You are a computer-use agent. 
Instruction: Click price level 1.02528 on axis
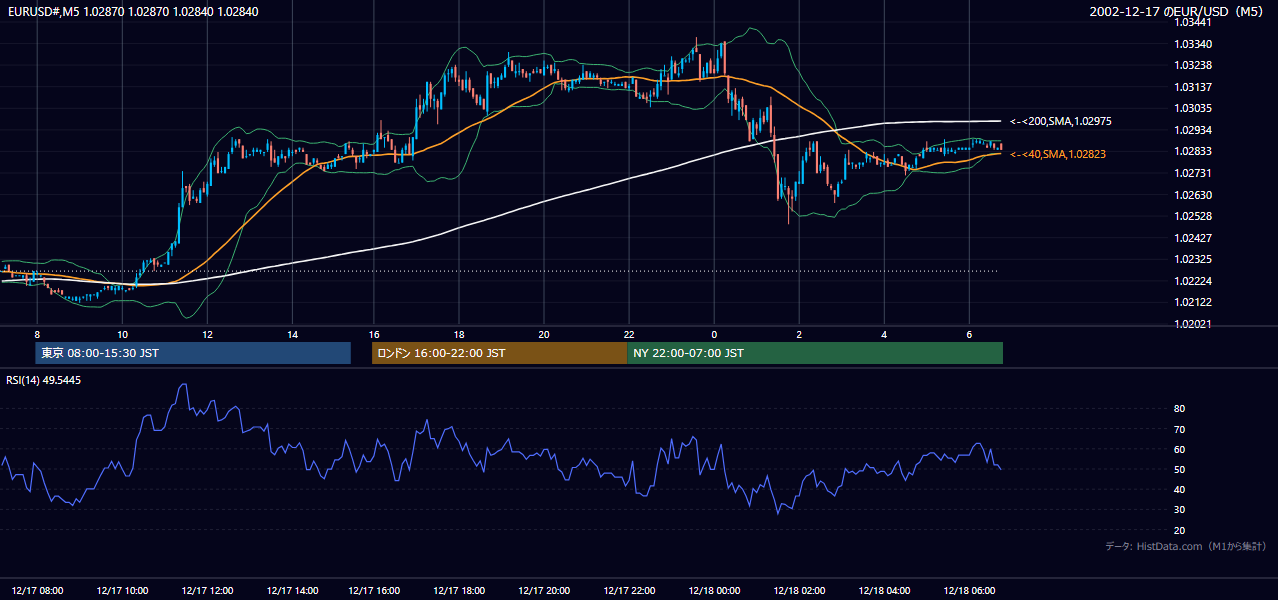tap(1193, 216)
